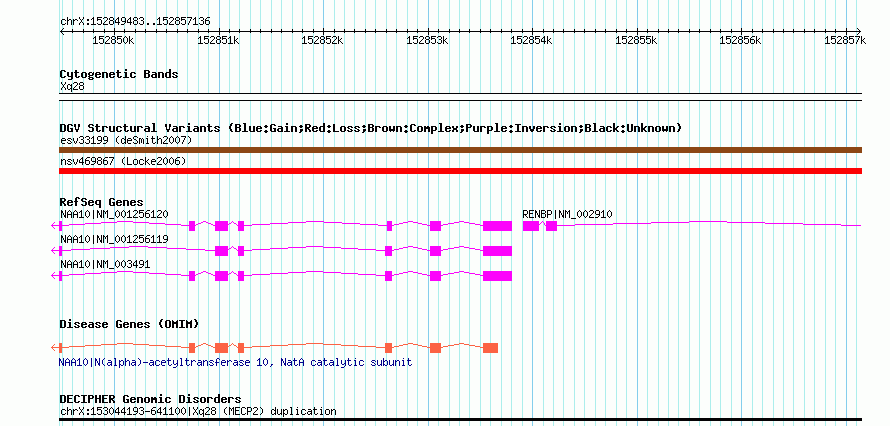Click the 152852k ruler label

322,40
